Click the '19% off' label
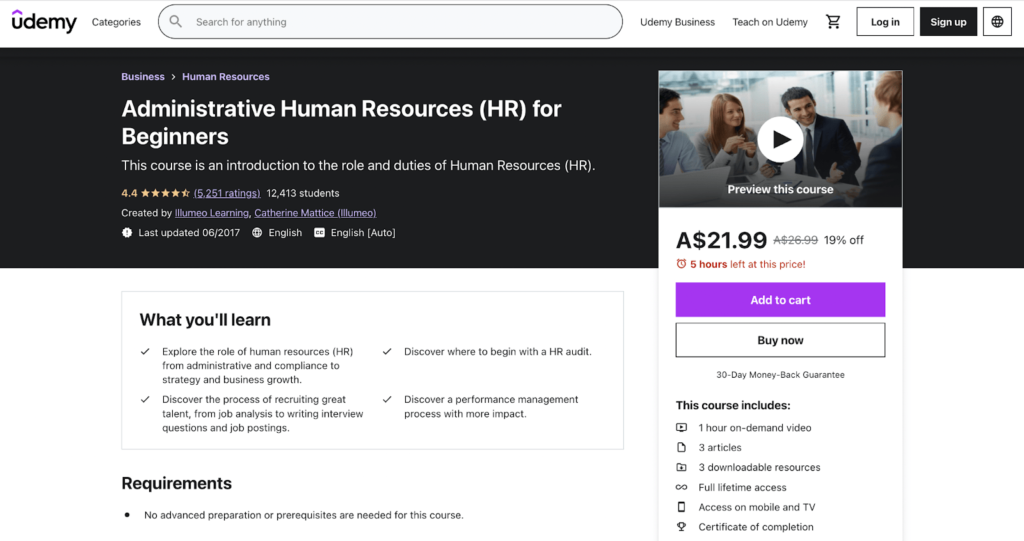This screenshot has height=541, width=1024. (x=843, y=240)
